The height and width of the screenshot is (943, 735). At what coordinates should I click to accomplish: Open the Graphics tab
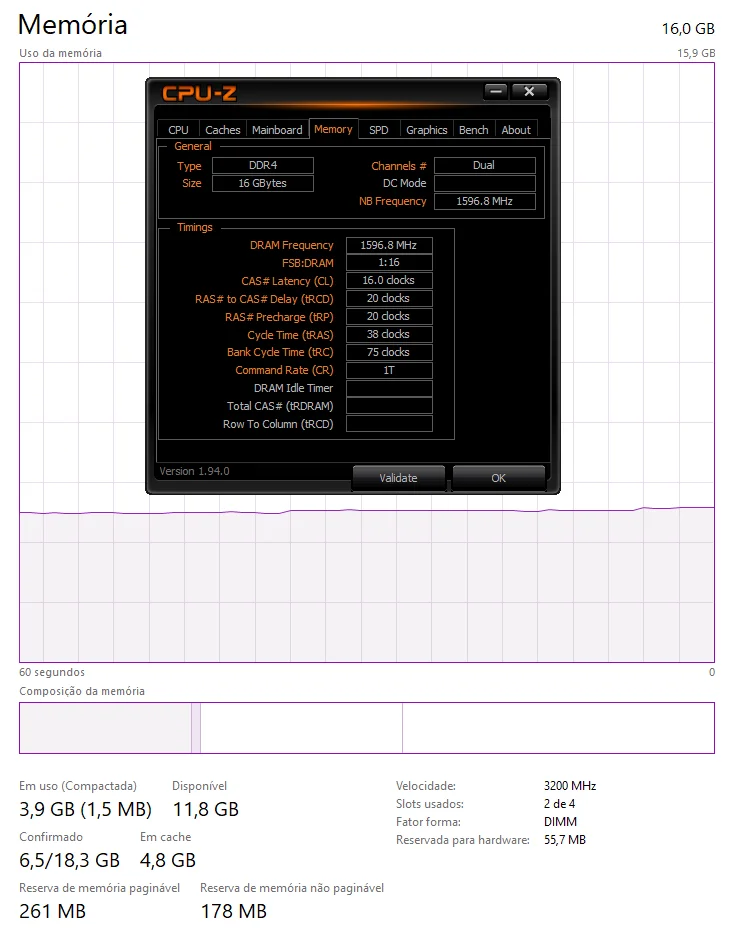point(426,130)
